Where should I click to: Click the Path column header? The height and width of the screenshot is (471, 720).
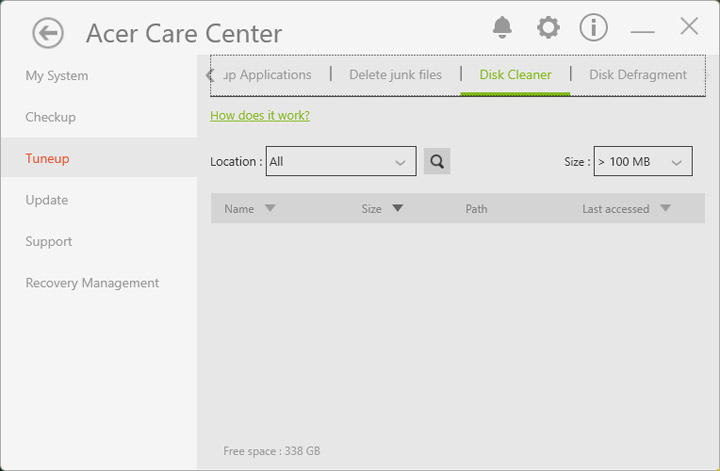[476, 209]
